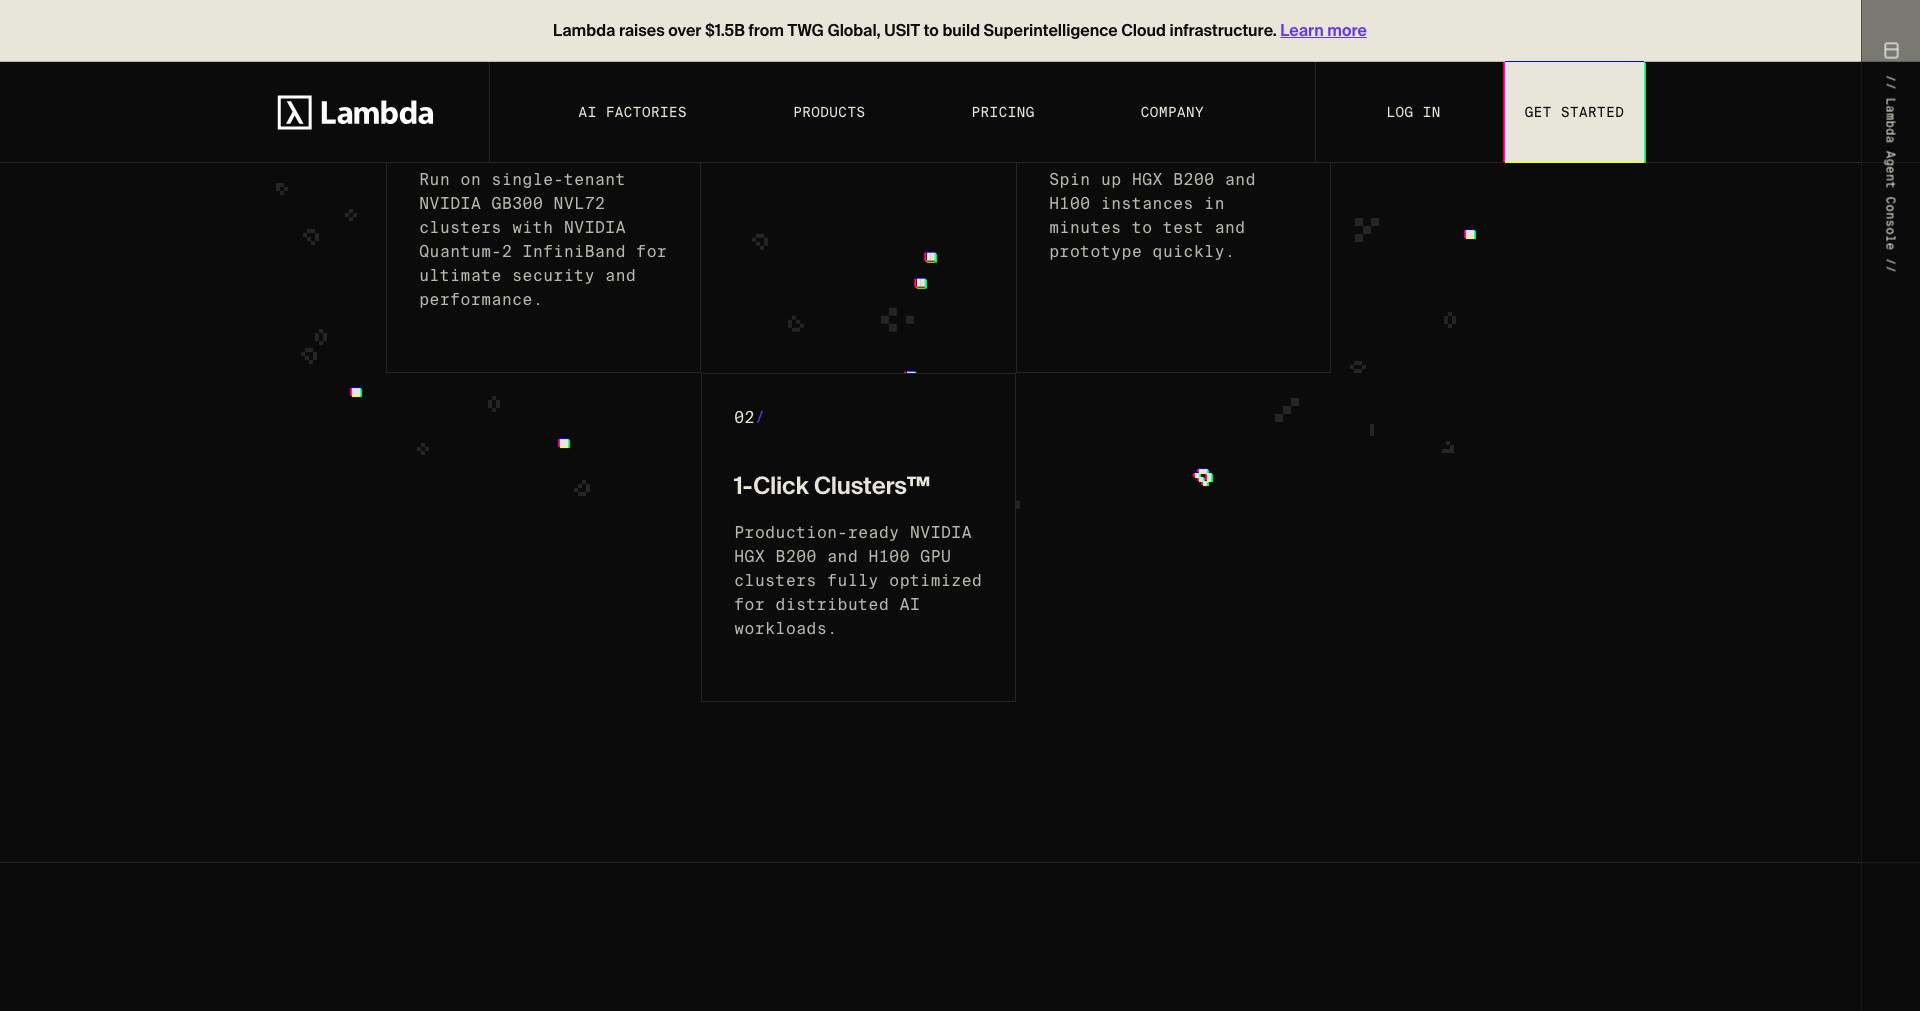Open the Company menu

1172,113
